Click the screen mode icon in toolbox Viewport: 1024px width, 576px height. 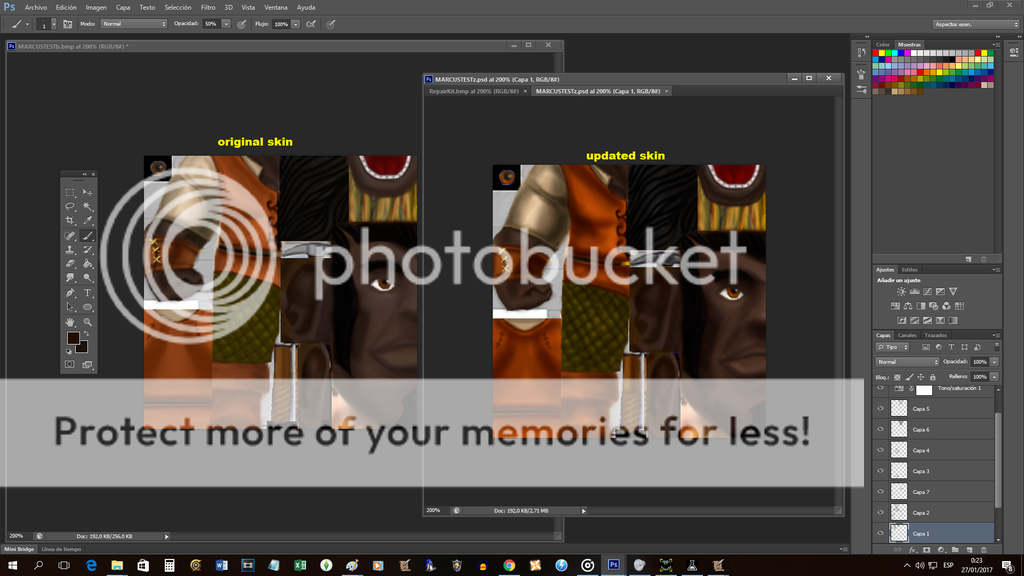88,364
